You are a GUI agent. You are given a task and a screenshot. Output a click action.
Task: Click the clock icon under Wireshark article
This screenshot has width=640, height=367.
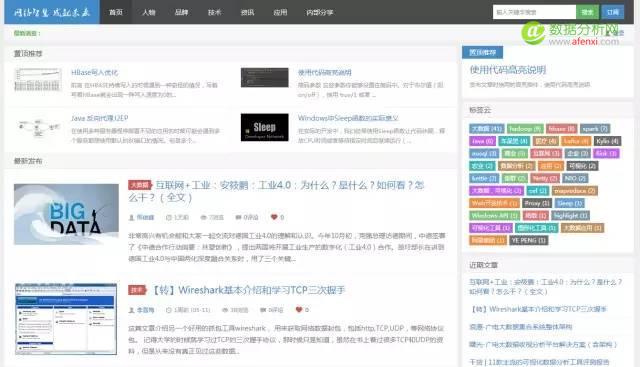point(169,310)
